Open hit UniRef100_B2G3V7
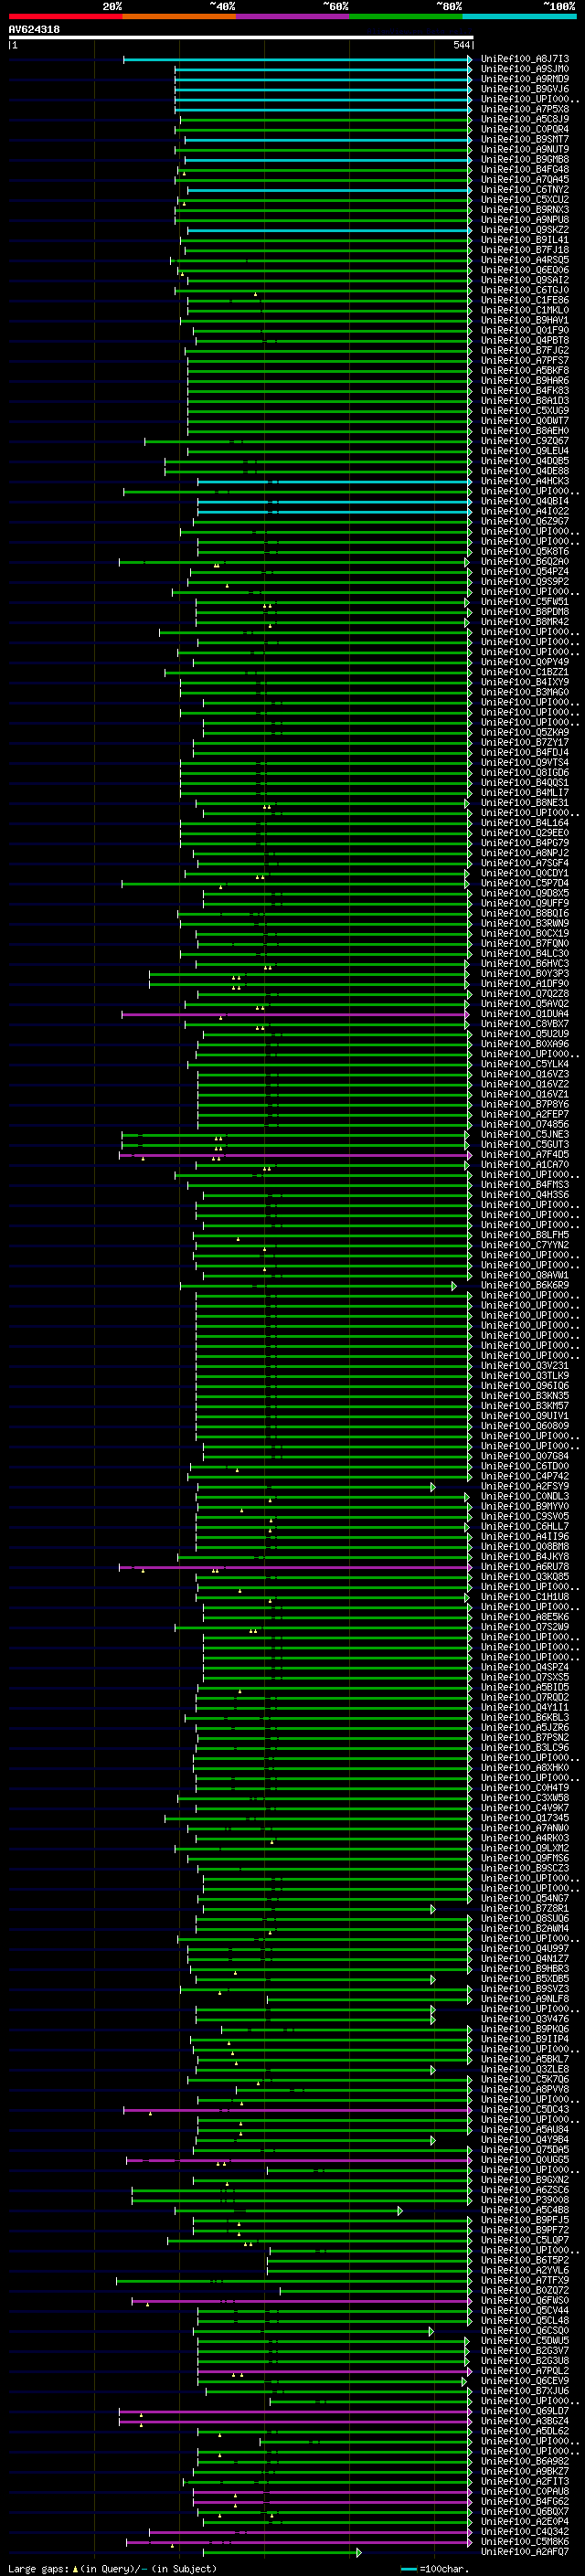The height and width of the screenshot is (2576, 585). 525,2351
